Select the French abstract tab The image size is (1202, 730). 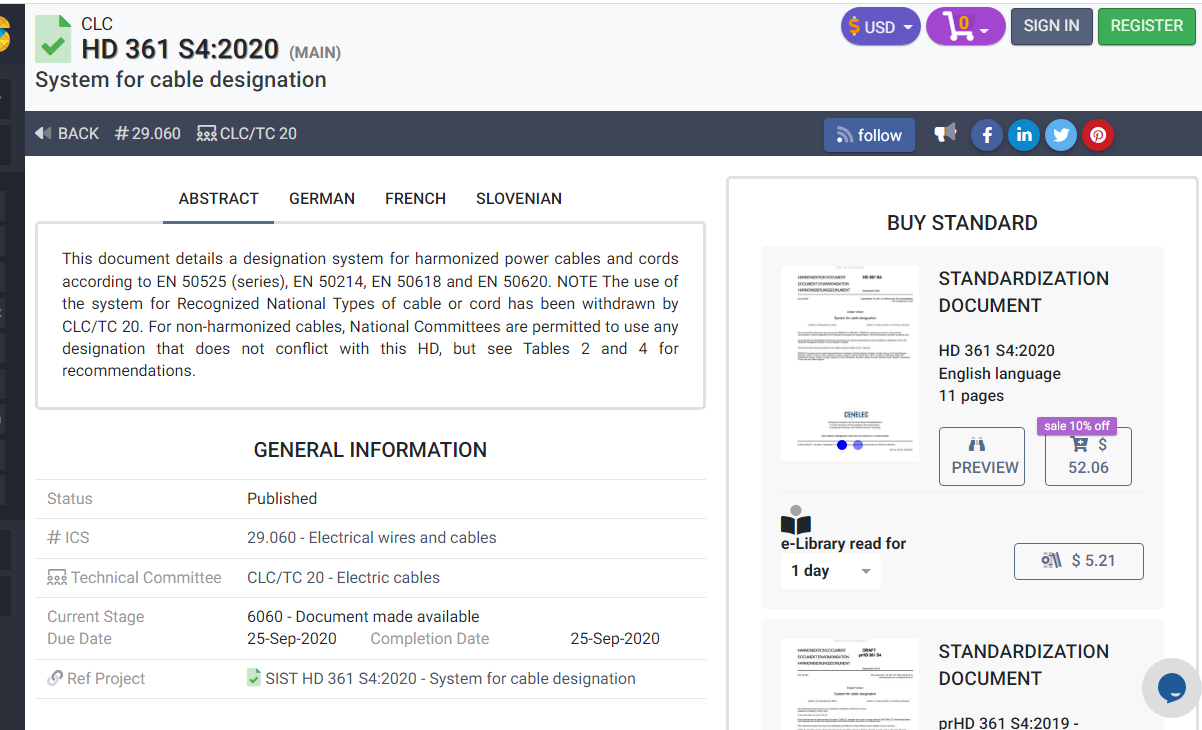(415, 199)
